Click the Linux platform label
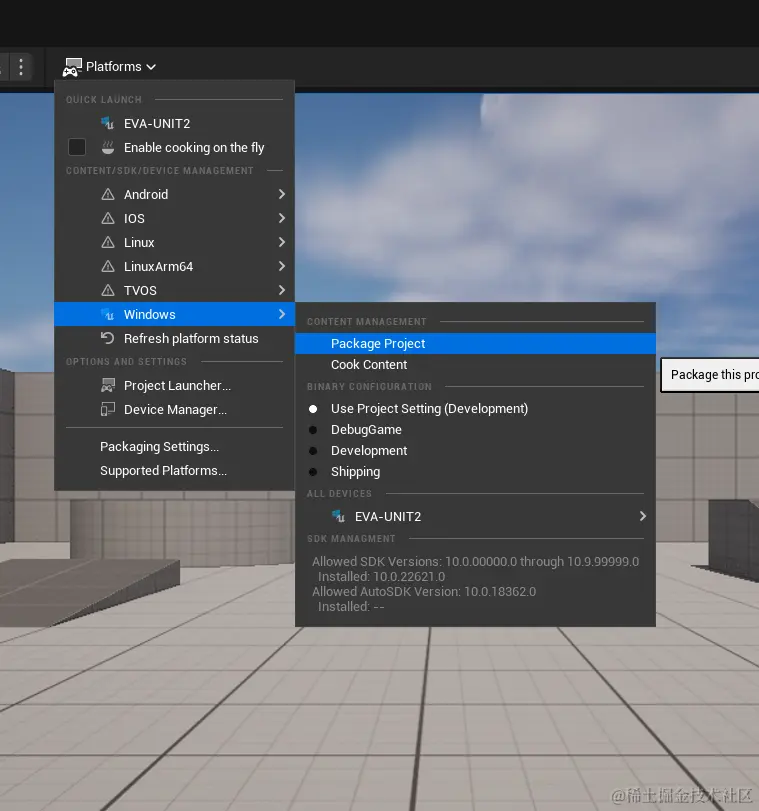 139,243
